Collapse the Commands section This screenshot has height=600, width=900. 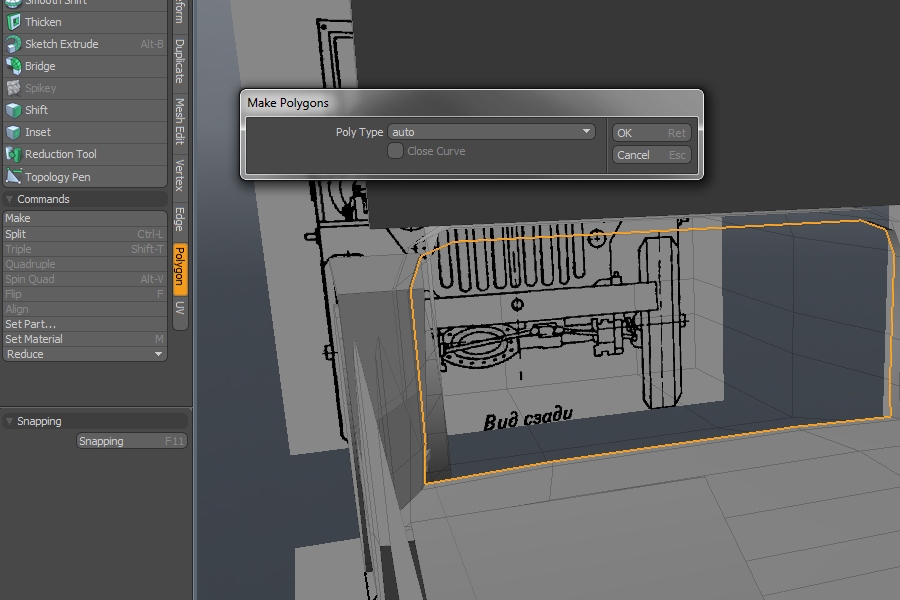(x=9, y=199)
